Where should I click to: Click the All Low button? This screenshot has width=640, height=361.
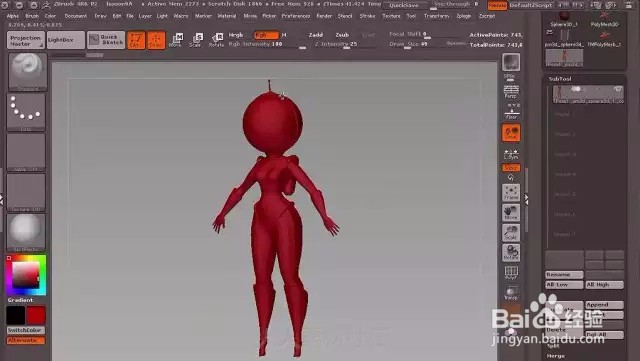point(564,285)
